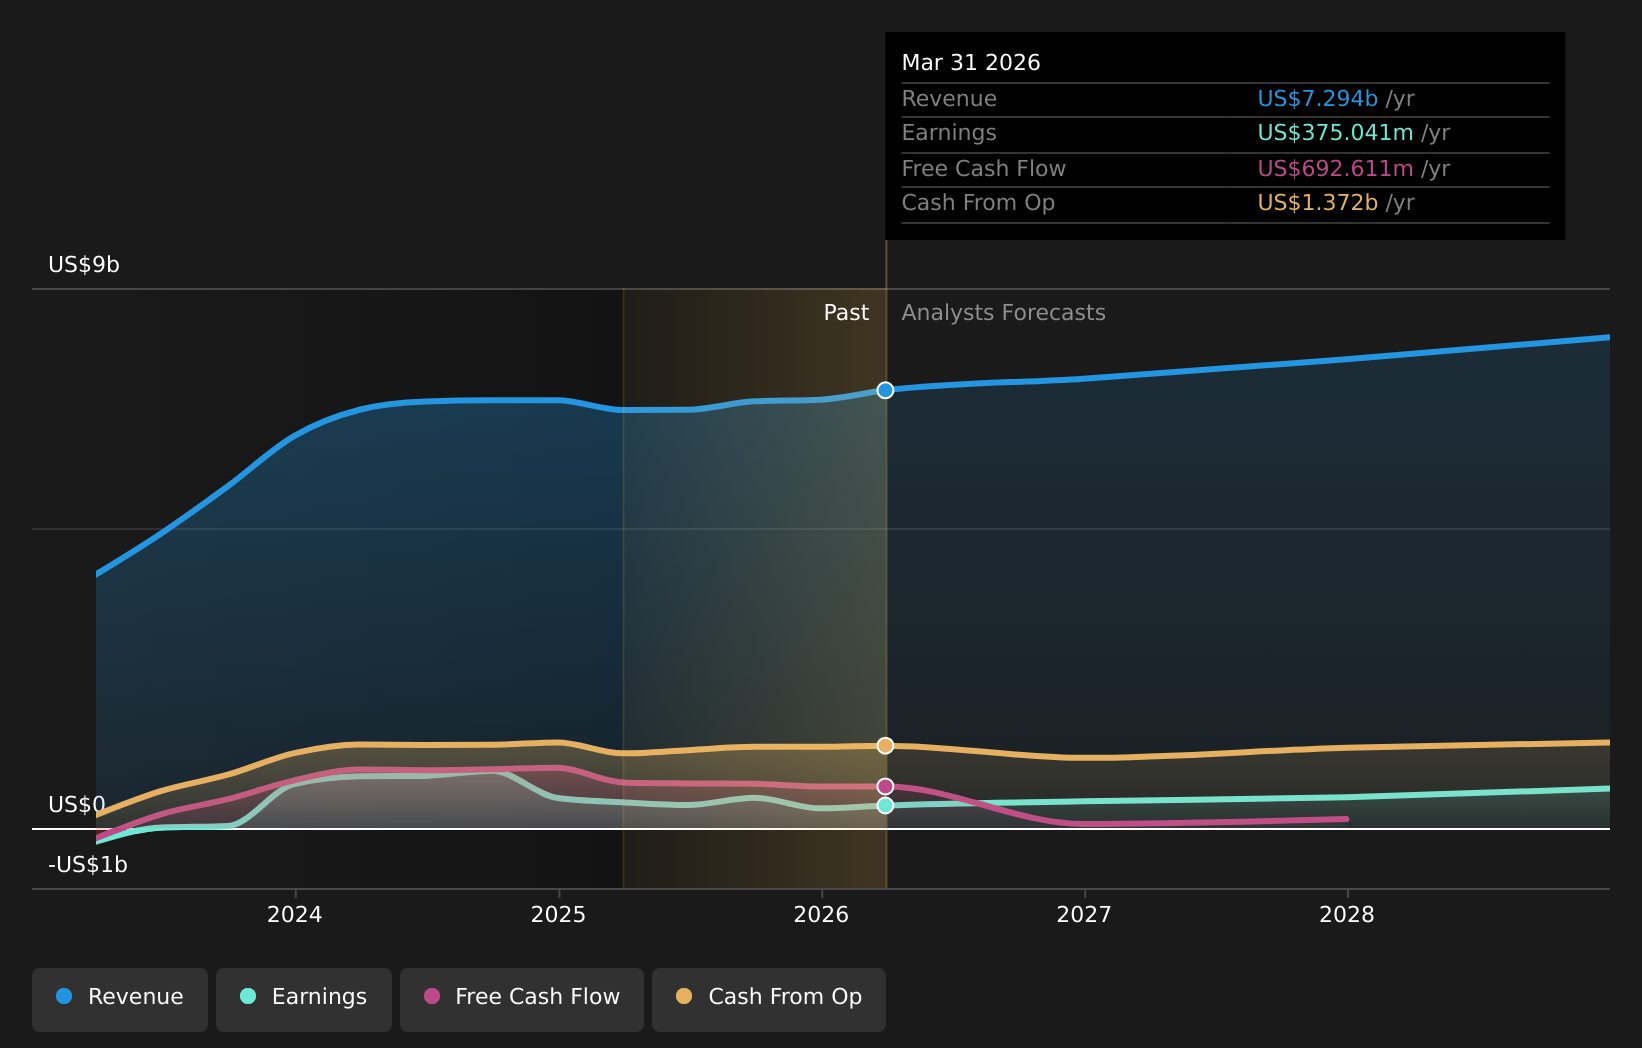Select the Cash From Op data point marker
The image size is (1642, 1048).
[x=885, y=746]
